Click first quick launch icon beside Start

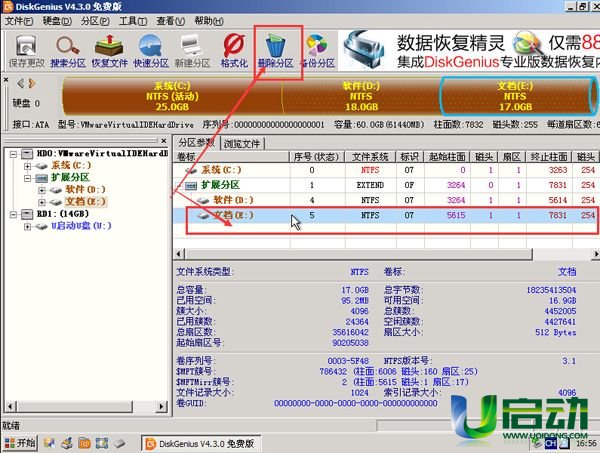(x=49, y=443)
